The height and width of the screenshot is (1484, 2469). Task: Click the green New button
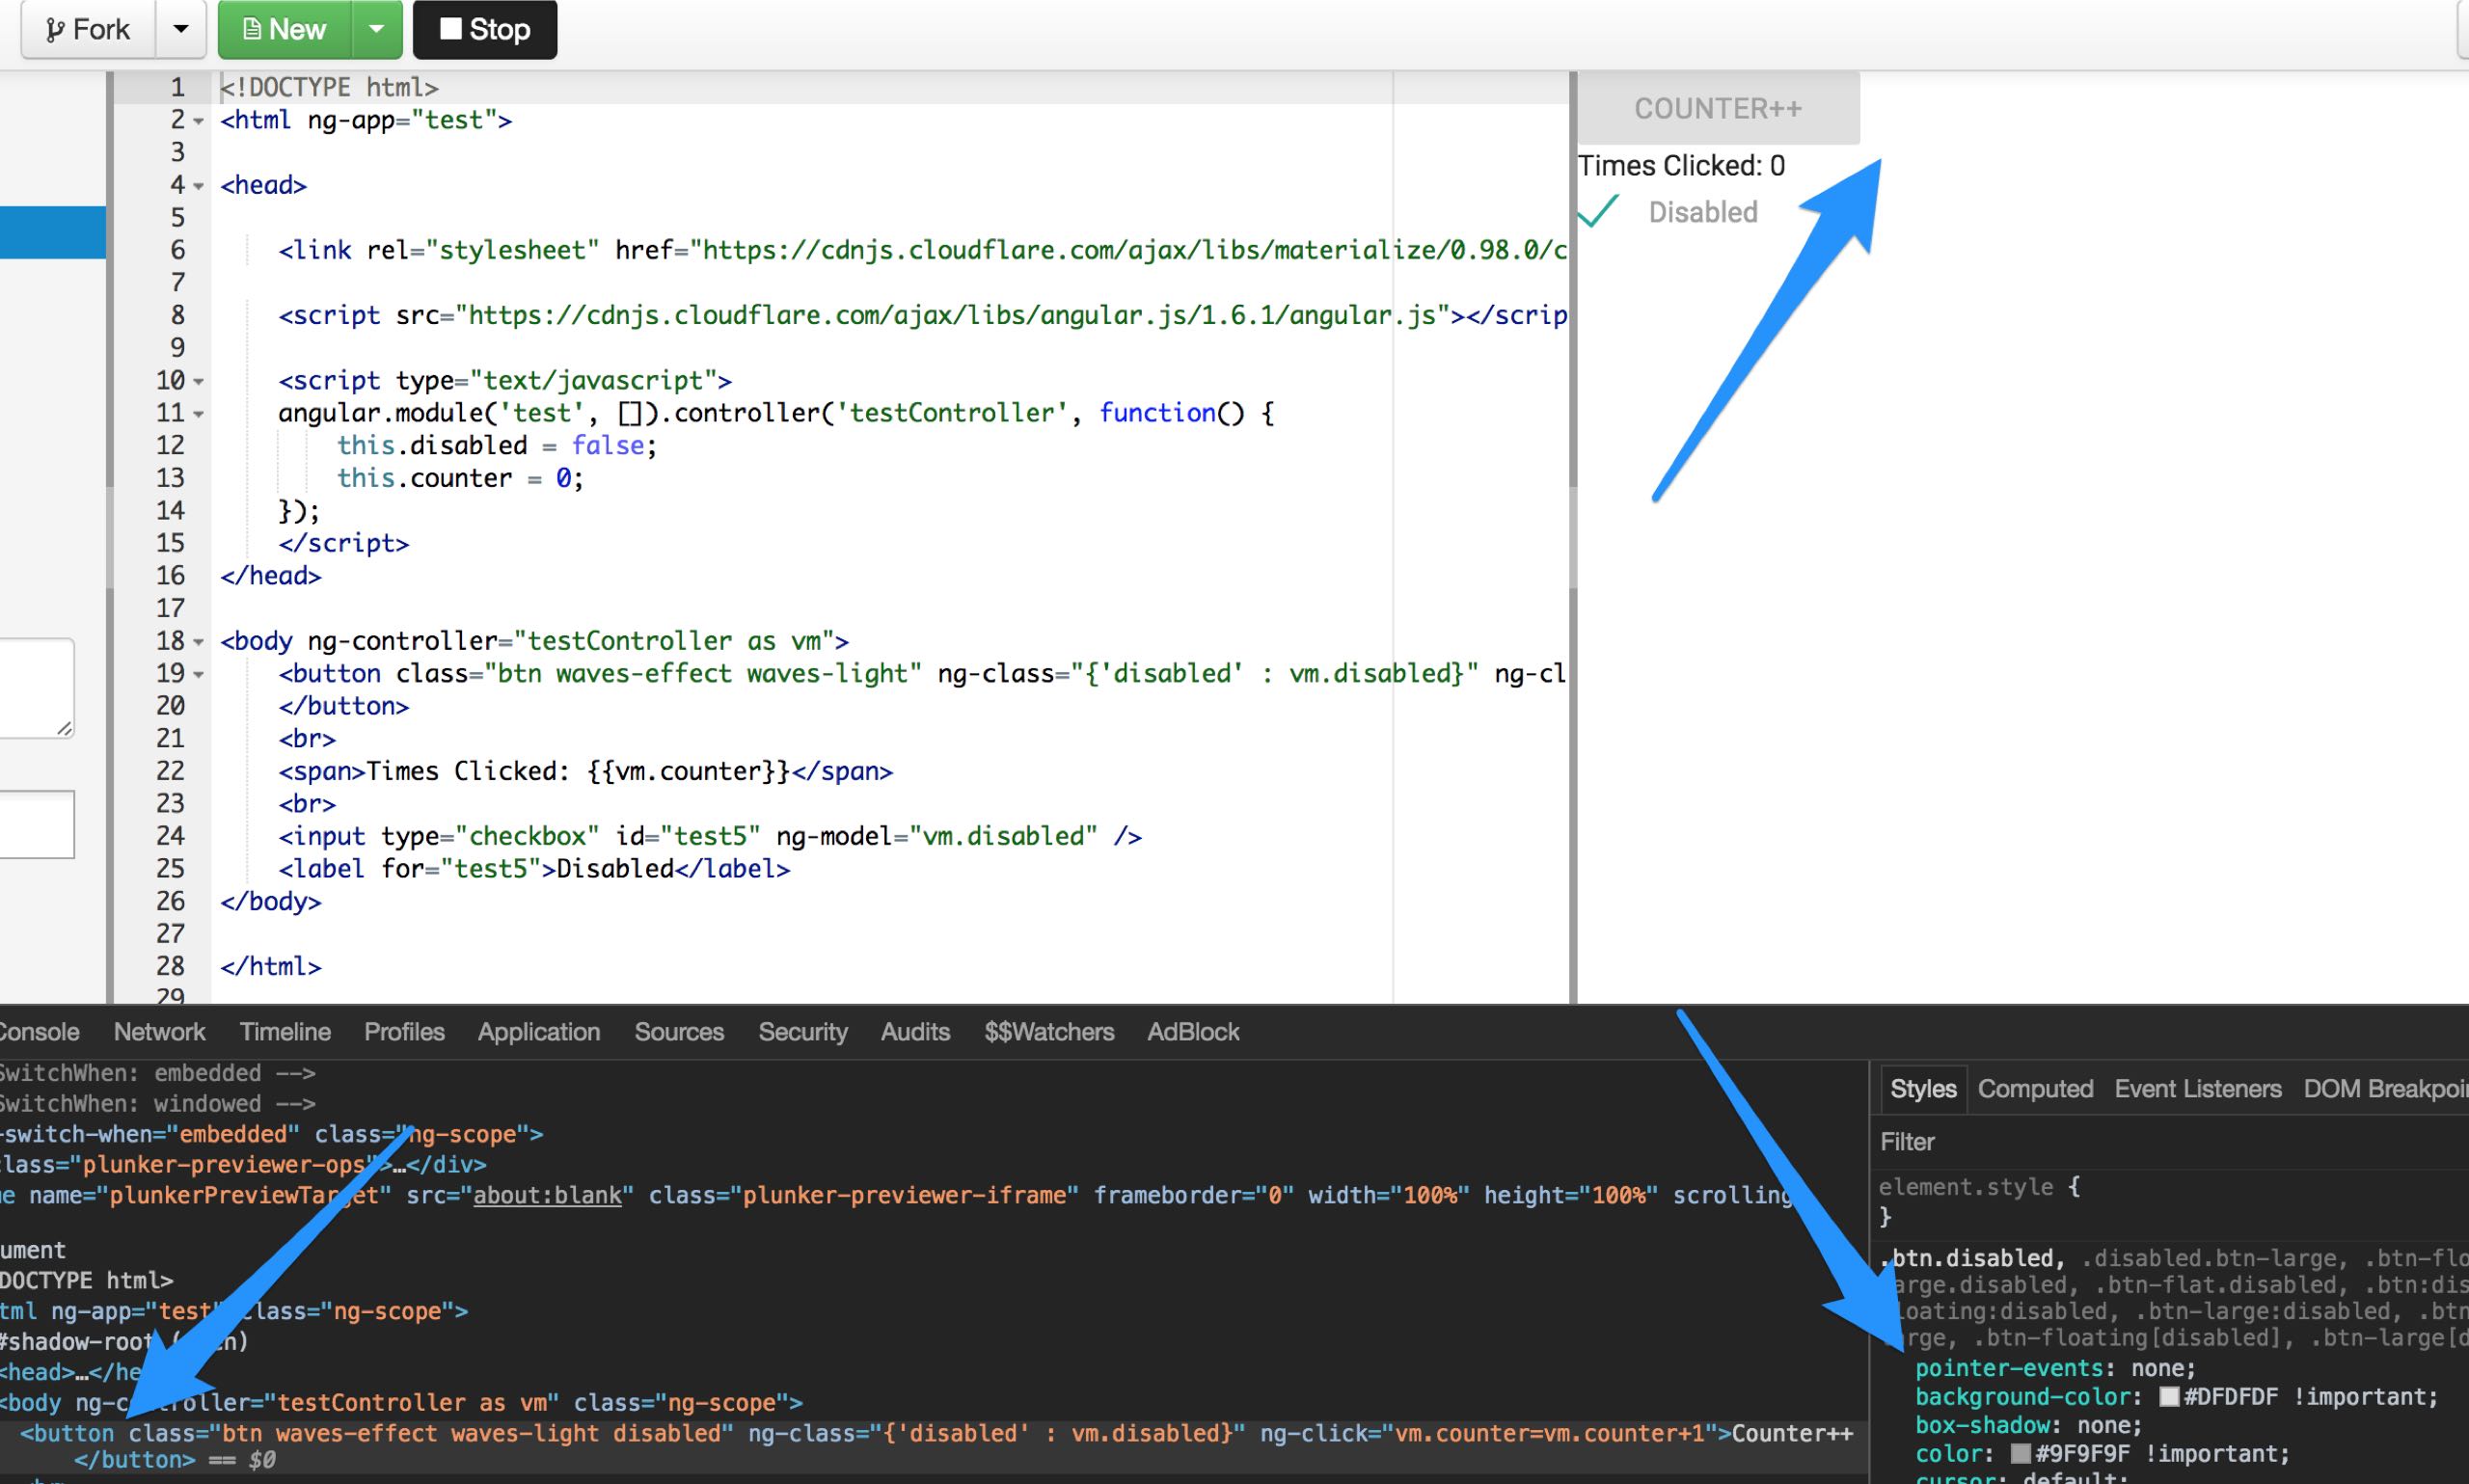285,29
